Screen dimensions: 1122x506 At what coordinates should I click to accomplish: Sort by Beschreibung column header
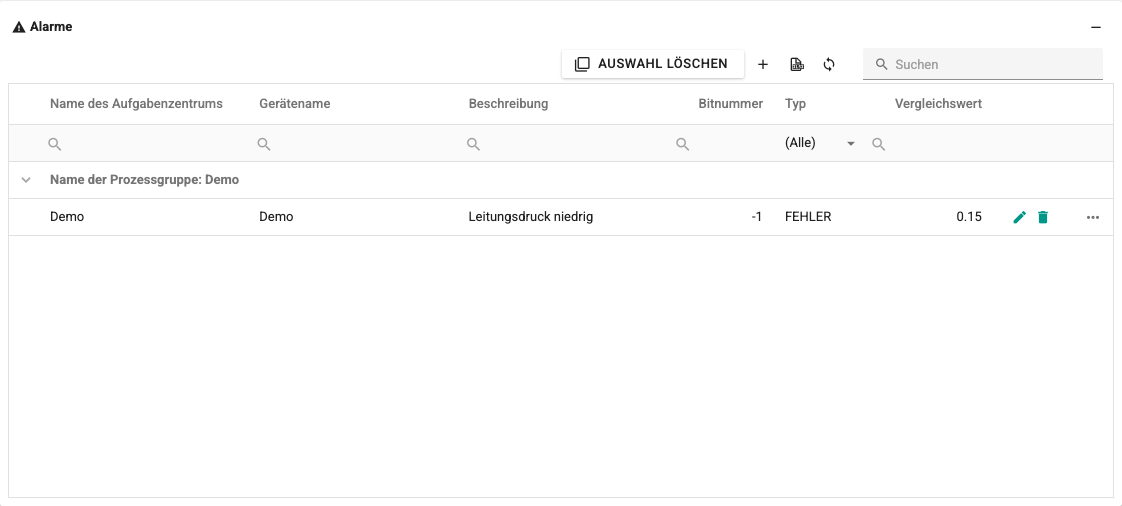point(508,104)
